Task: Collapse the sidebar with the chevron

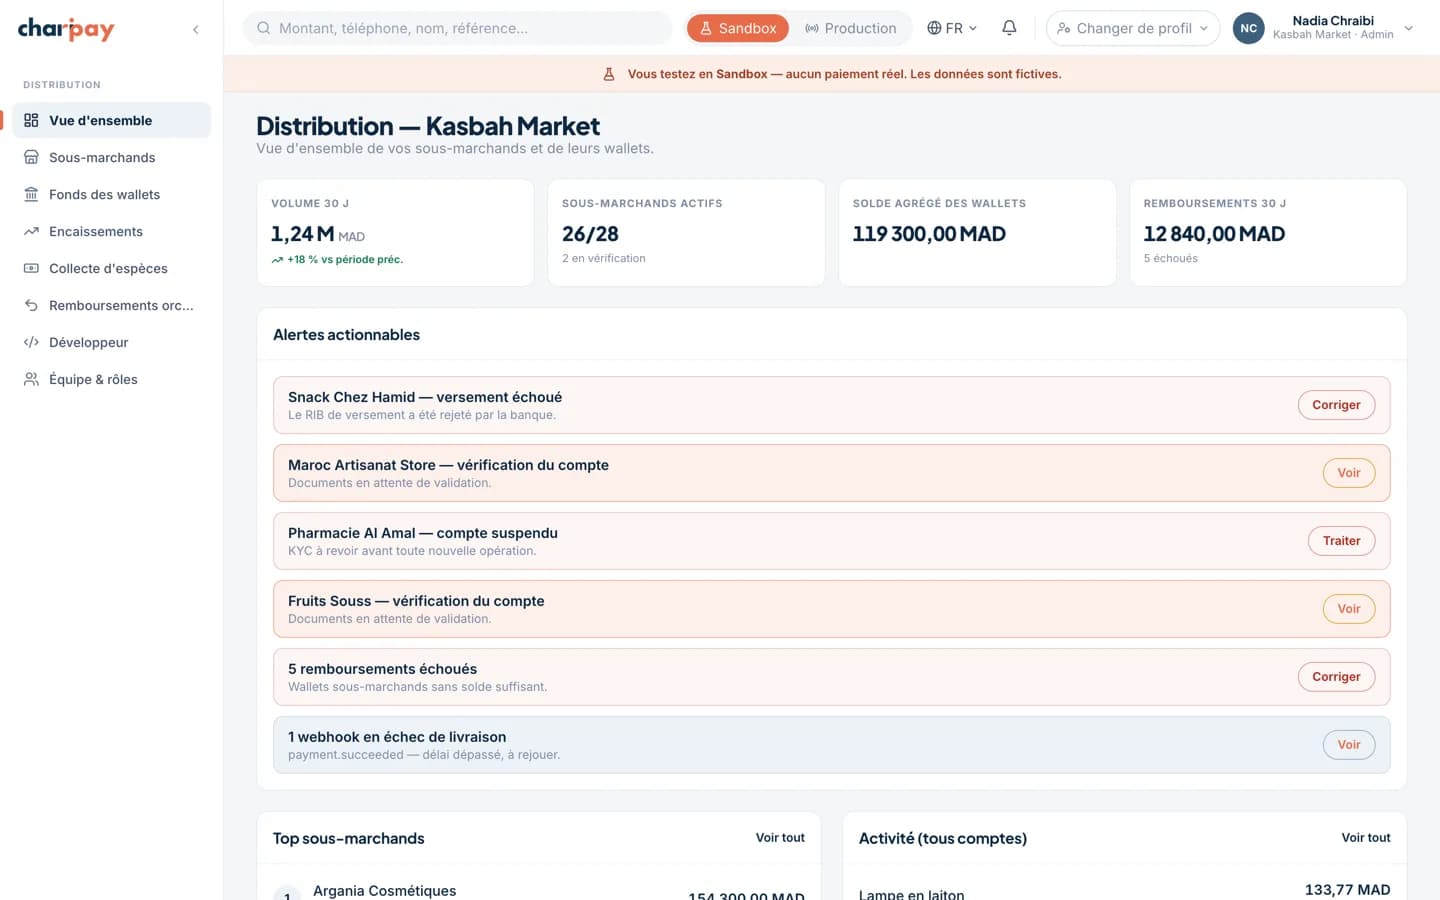Action: point(196,29)
